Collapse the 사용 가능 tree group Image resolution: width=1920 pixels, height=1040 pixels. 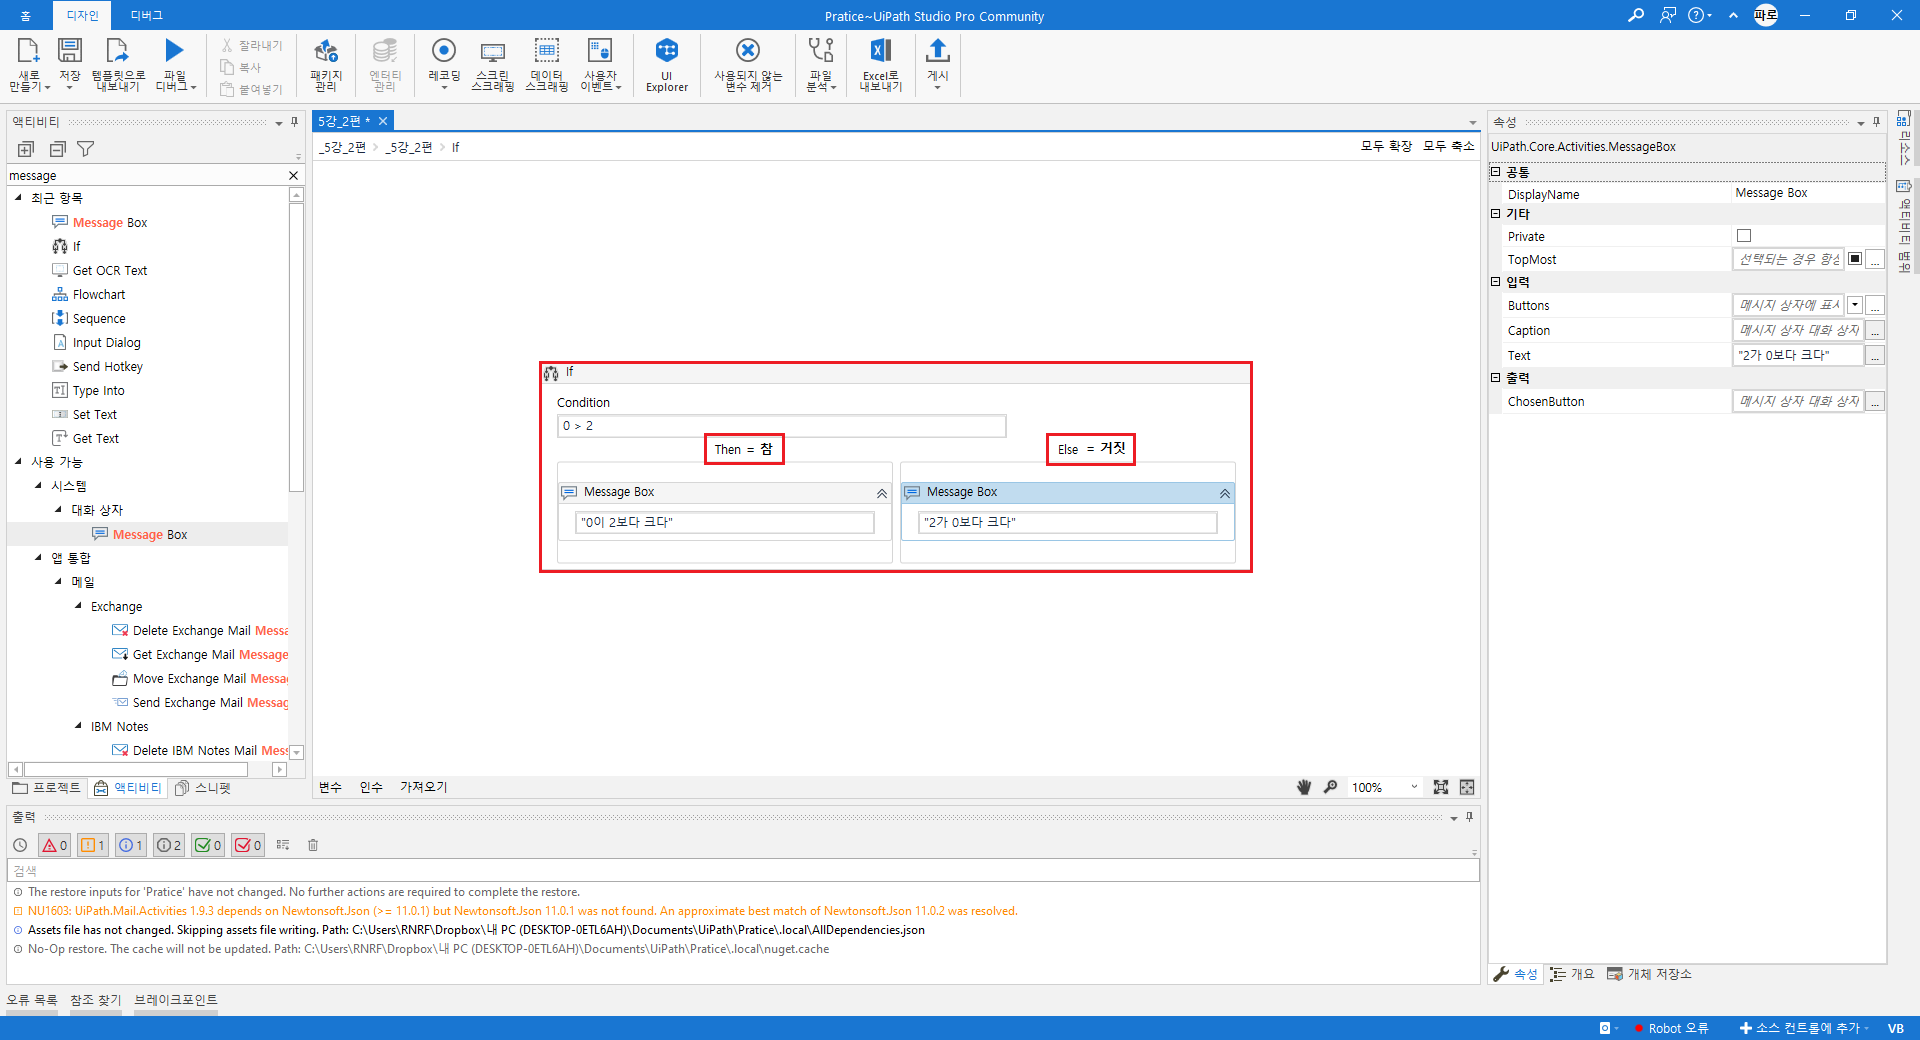click(18, 461)
